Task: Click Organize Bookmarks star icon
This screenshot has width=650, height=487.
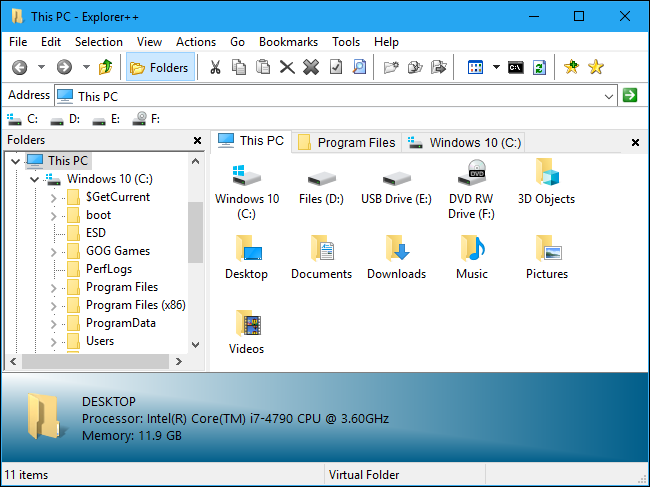Action: pyautogui.click(x=596, y=67)
